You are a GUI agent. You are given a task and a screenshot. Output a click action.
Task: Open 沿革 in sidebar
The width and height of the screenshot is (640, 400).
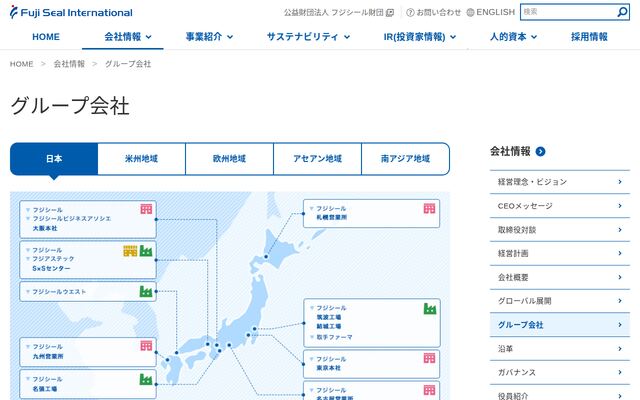(560, 349)
